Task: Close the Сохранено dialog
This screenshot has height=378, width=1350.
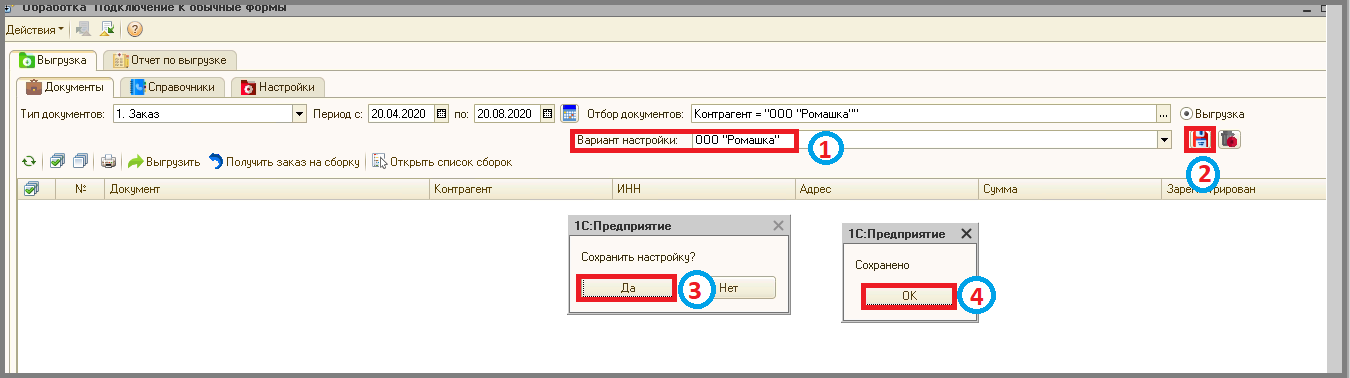Action: coord(966,233)
